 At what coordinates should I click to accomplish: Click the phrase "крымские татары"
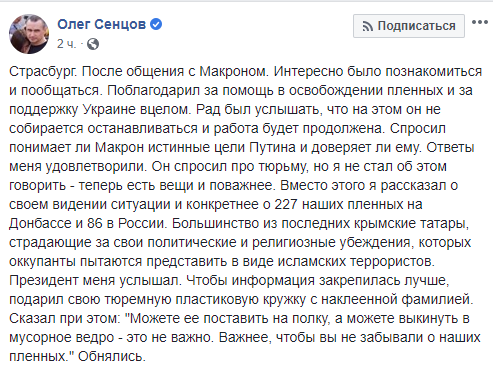coord(376,224)
